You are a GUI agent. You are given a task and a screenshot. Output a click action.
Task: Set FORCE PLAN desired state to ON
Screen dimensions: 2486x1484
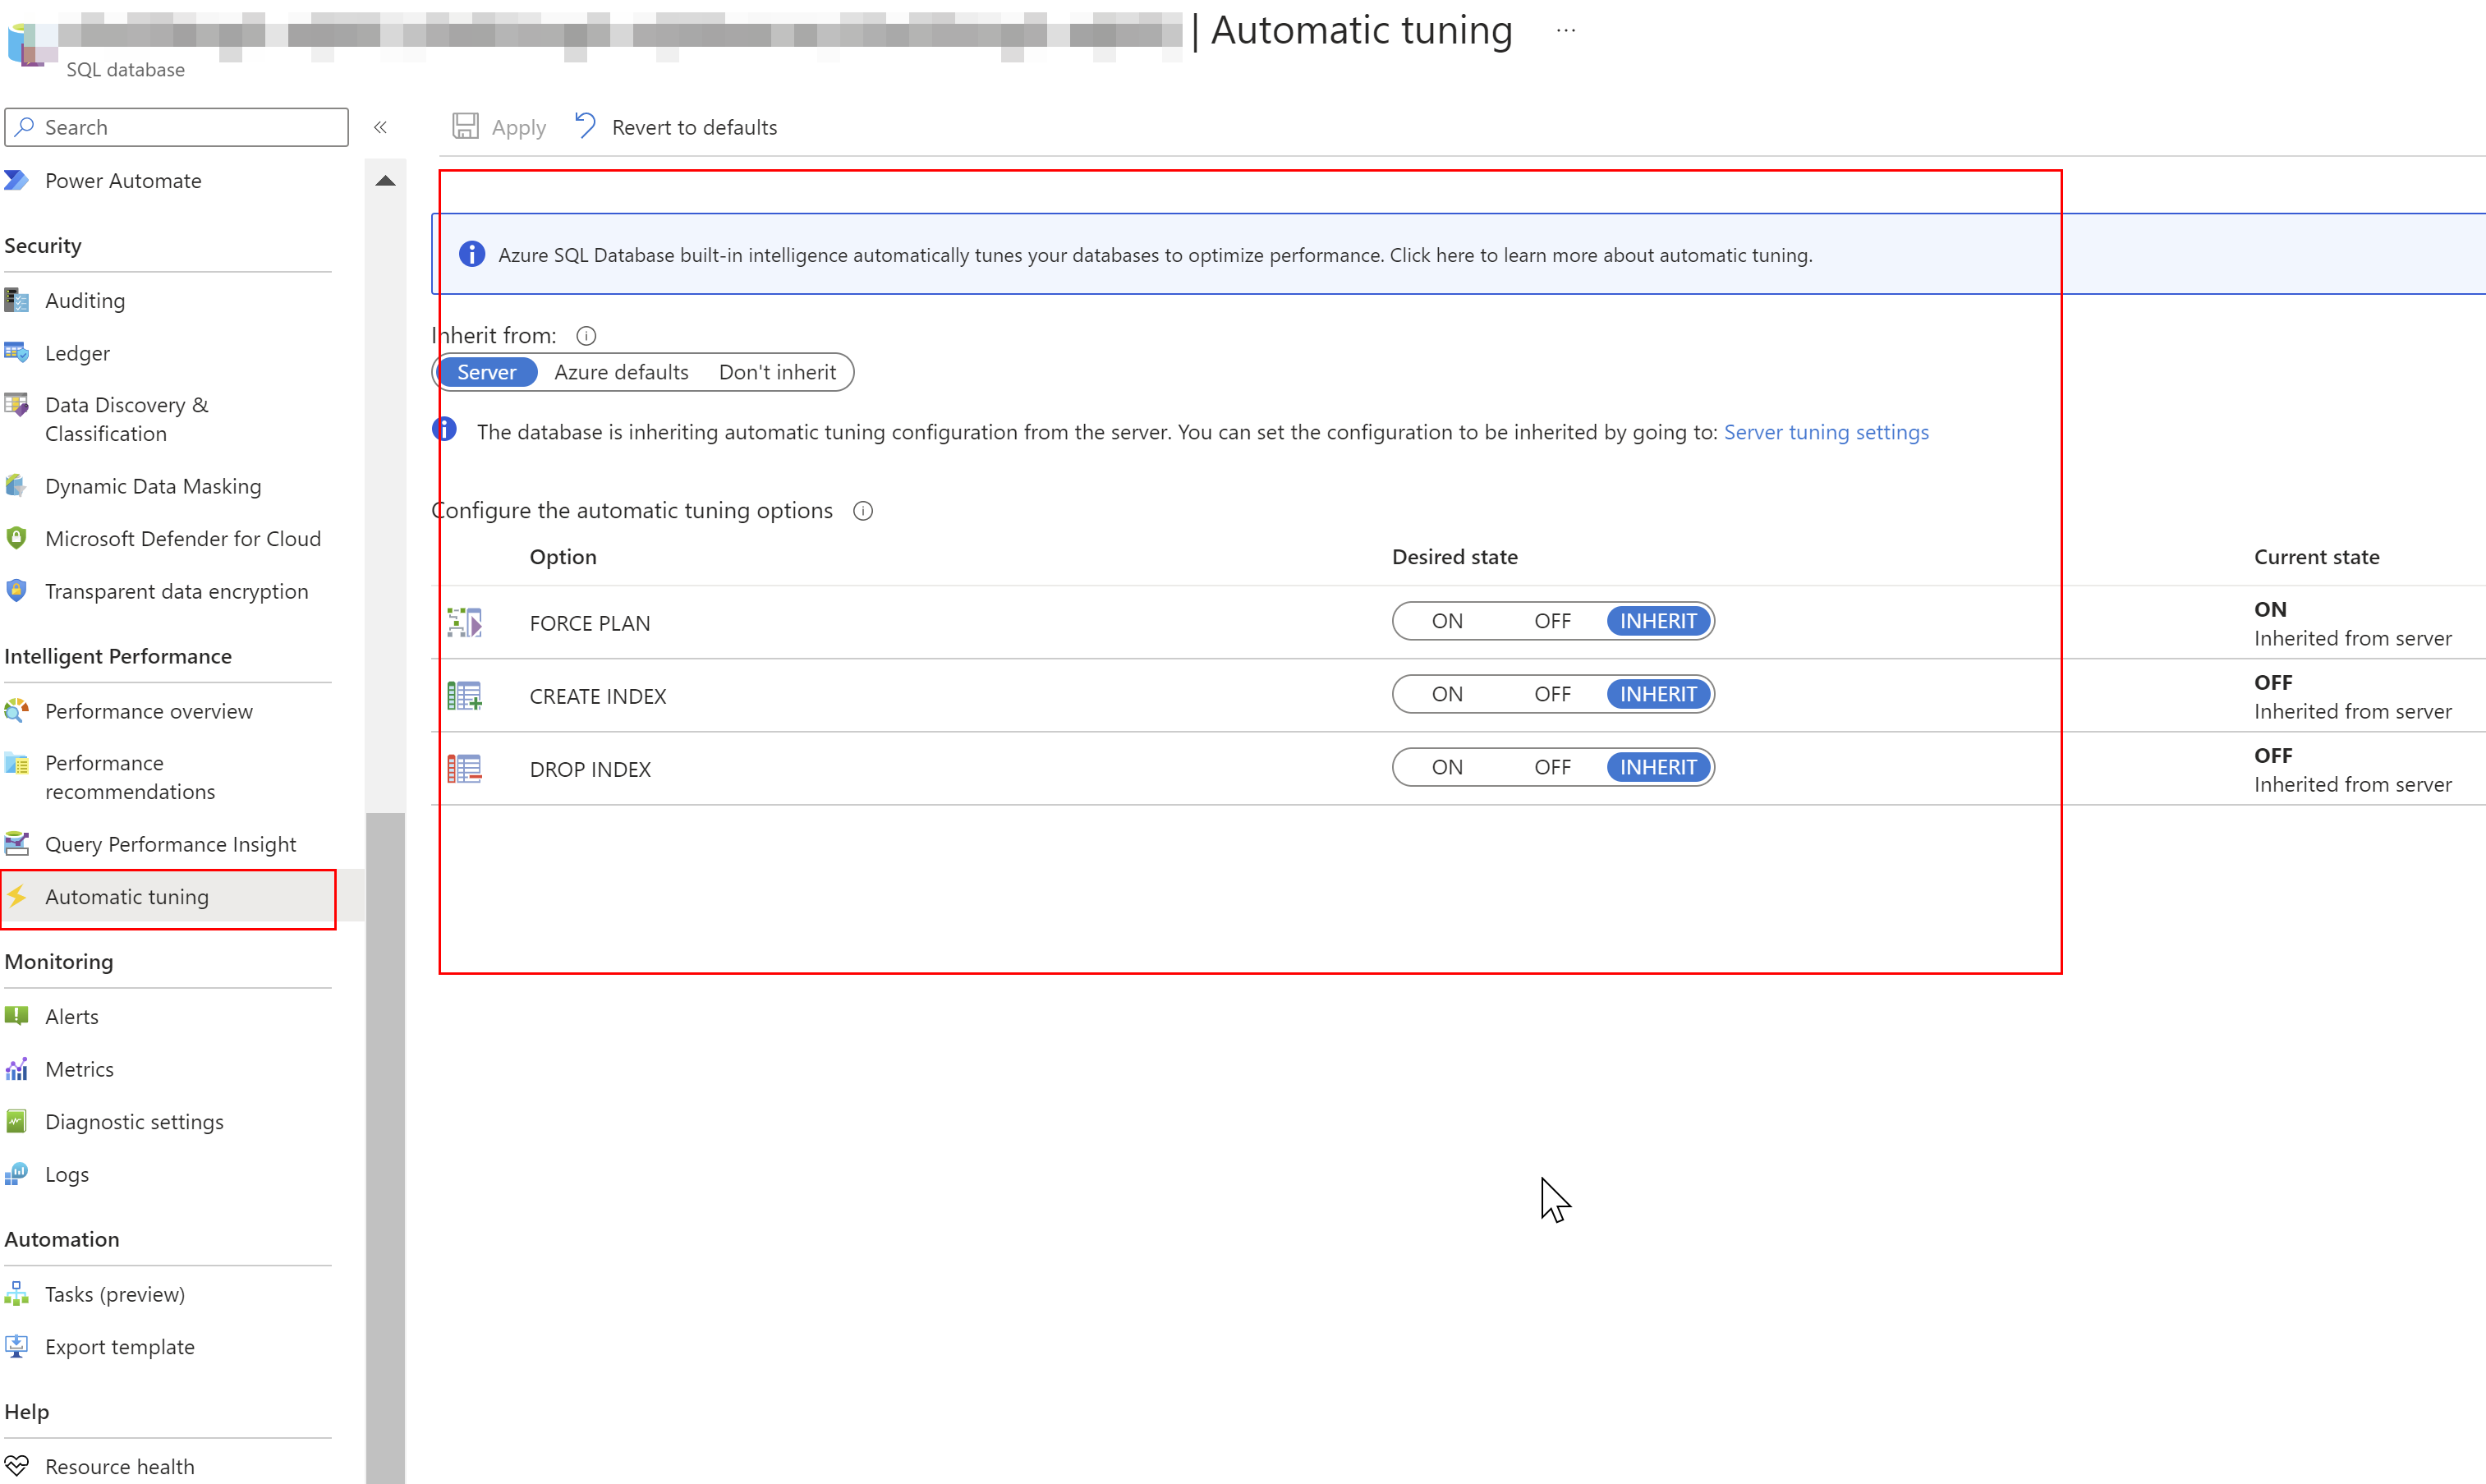coord(1447,621)
